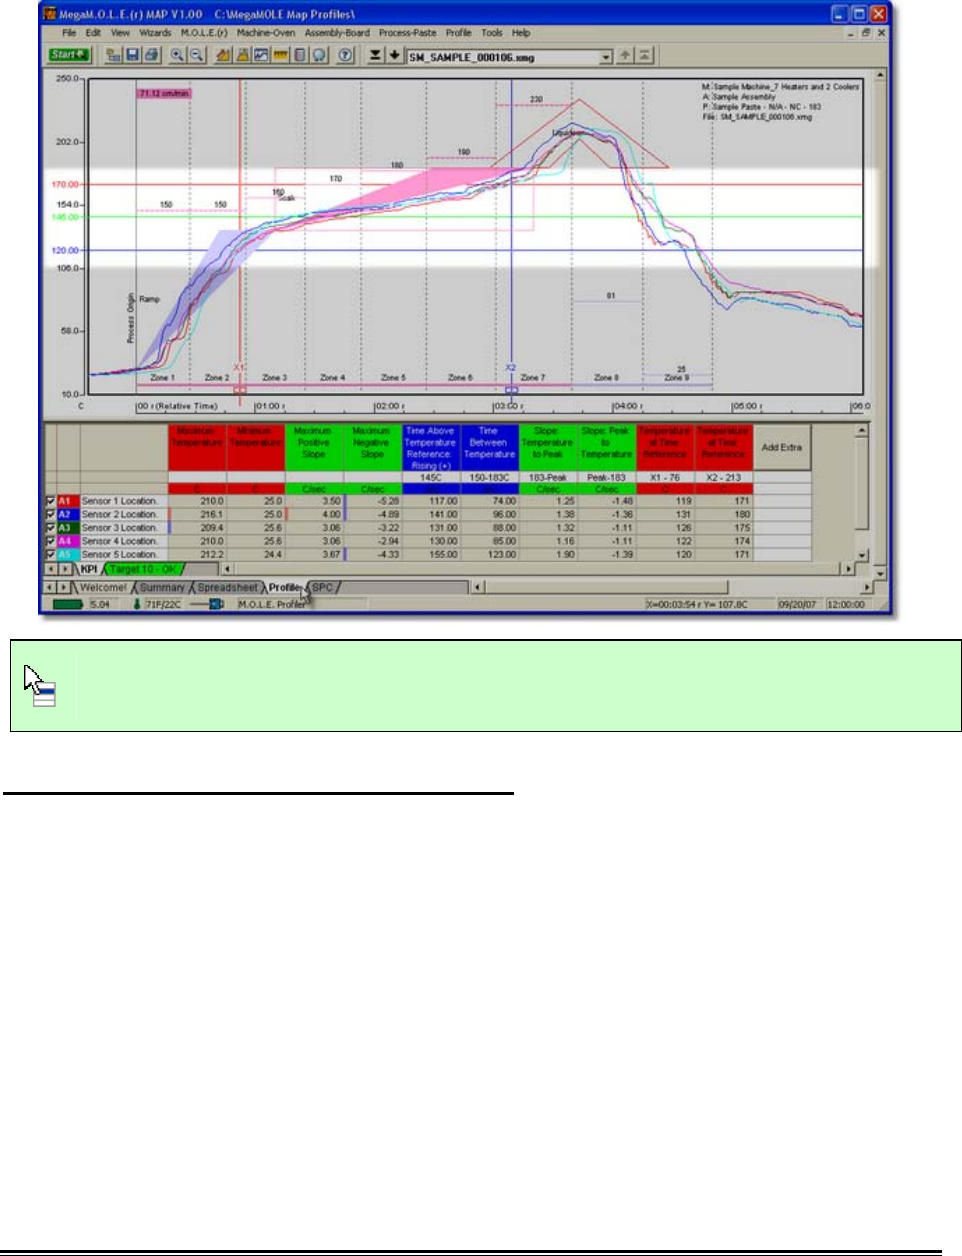Open the Profile menu
This screenshot has width=962, height=1256.
(x=459, y=33)
